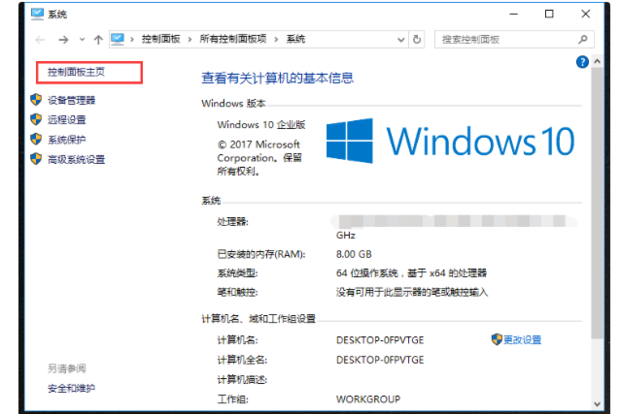
Task: Open 远程设置 from the sidebar
Action: click(x=67, y=120)
